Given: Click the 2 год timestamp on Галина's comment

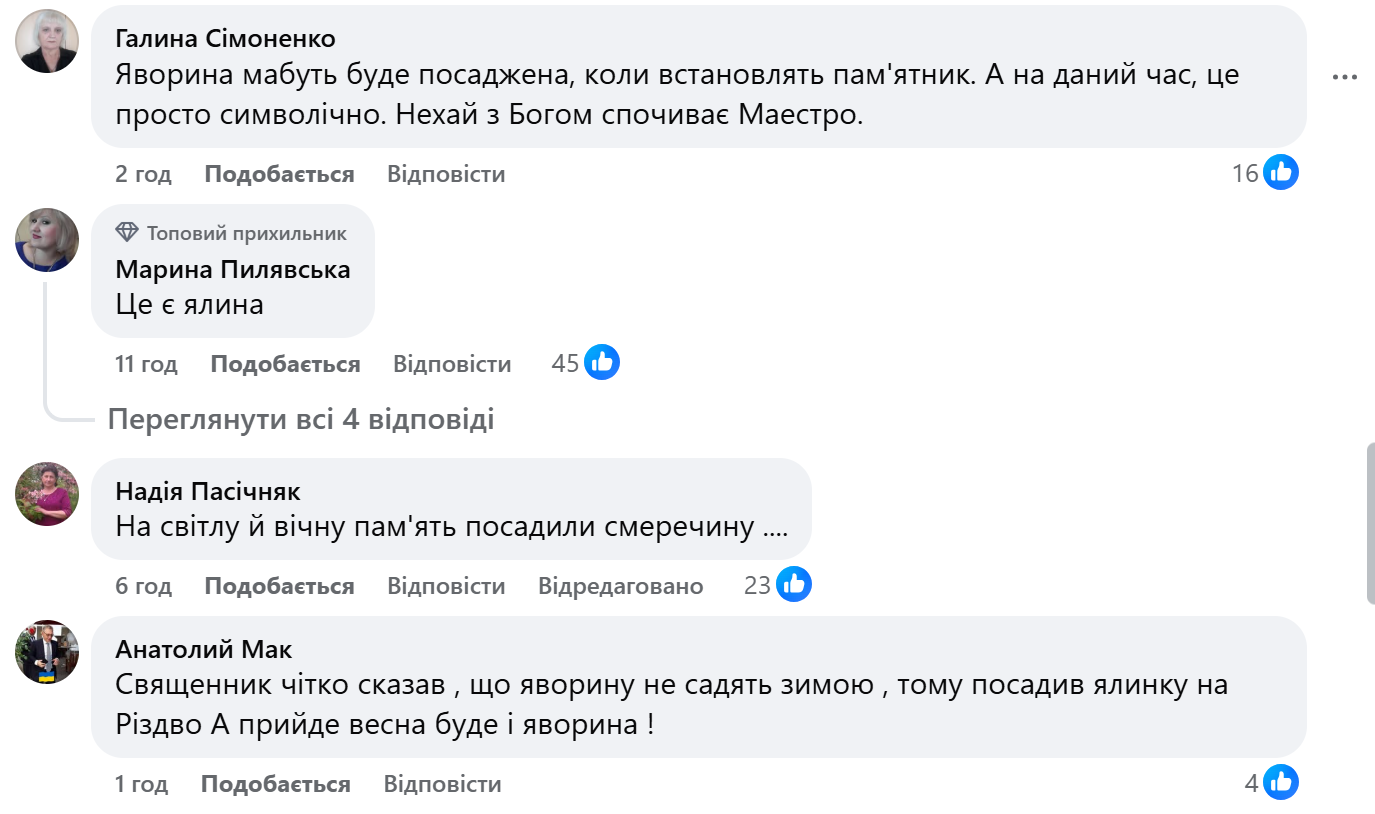Looking at the screenshot, I should (x=141, y=172).
